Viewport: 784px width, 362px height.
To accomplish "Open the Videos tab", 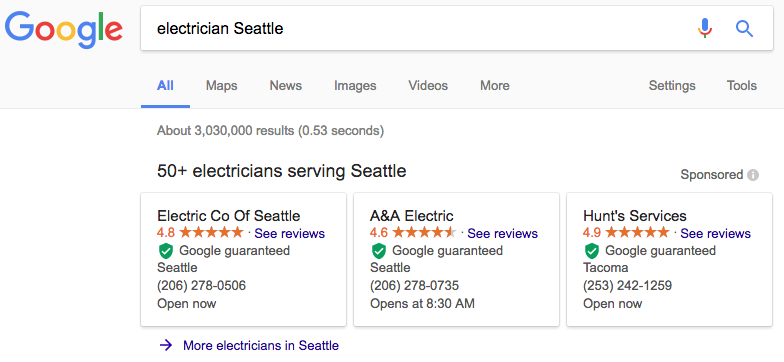I will 428,86.
